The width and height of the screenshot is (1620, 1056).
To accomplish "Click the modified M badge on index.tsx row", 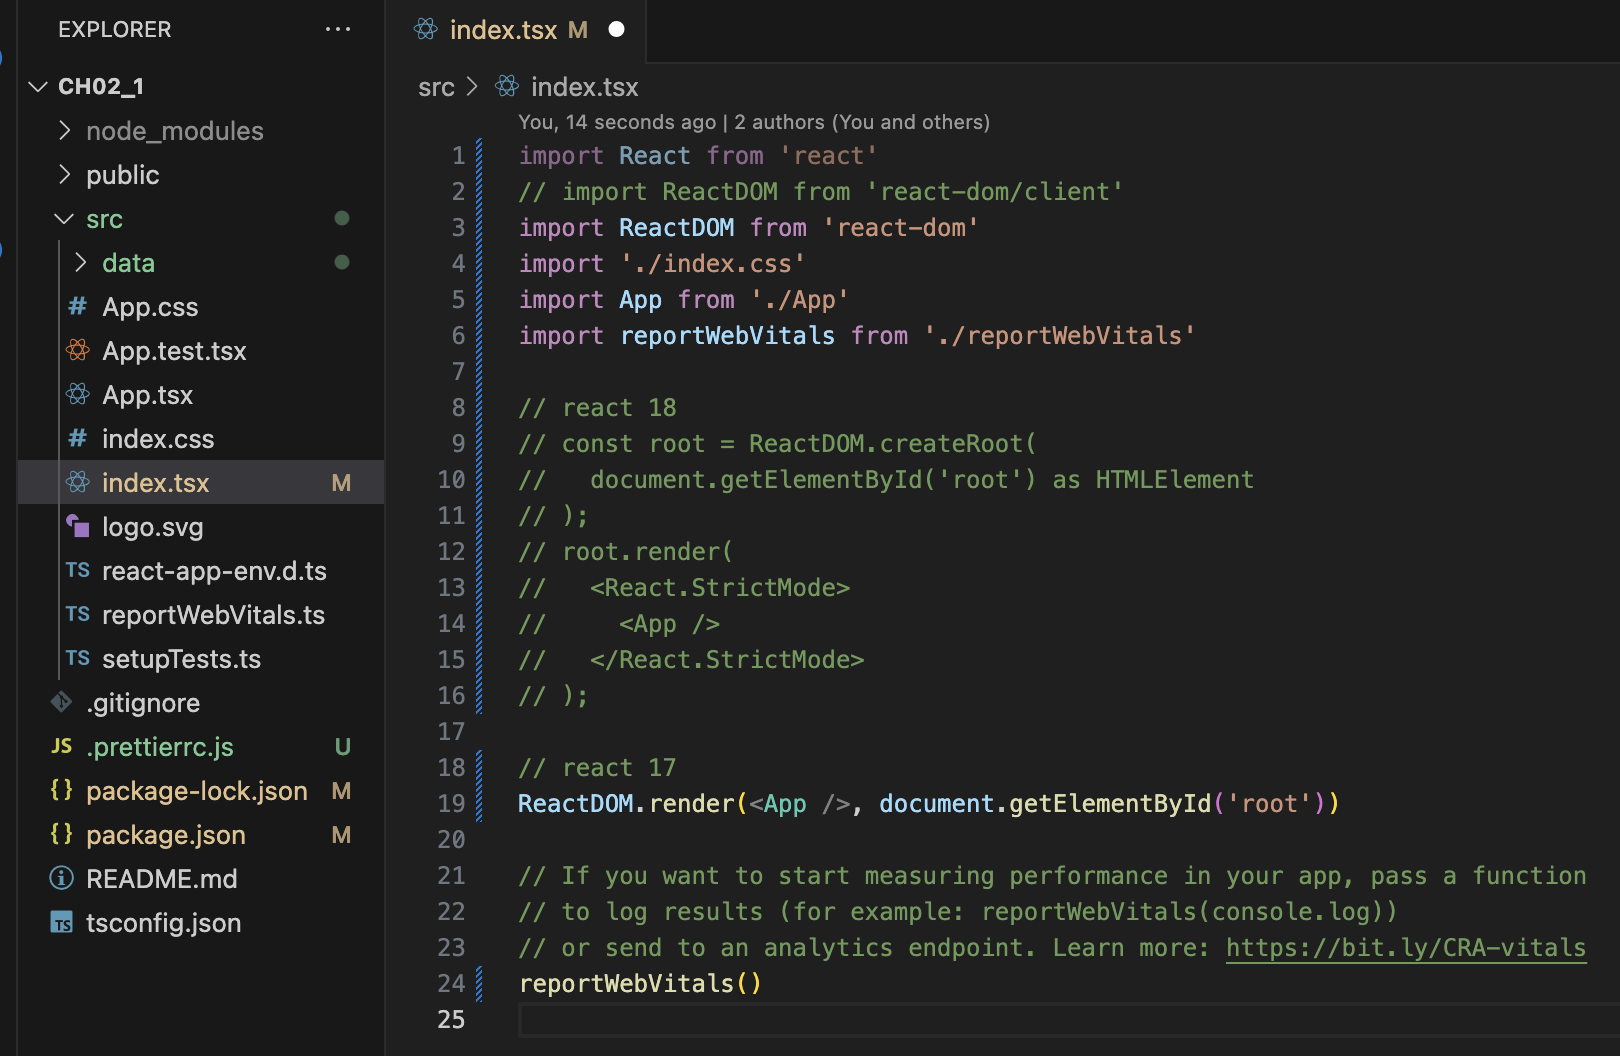I will (341, 483).
